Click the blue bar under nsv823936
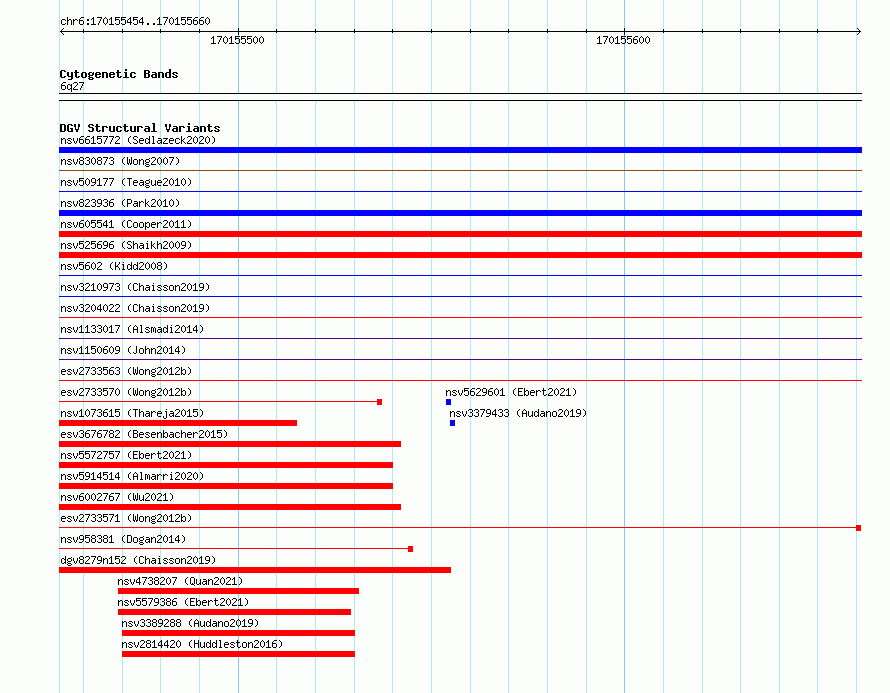890x693 pixels. (x=460, y=213)
